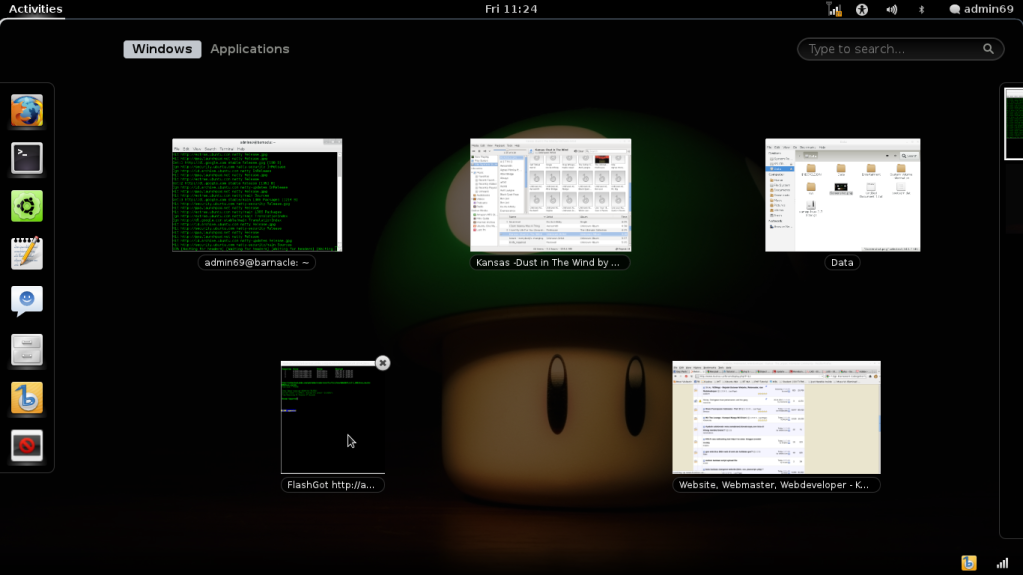
Task: Open the green Ubuntu circle app icon
Action: pyautogui.click(x=27, y=206)
